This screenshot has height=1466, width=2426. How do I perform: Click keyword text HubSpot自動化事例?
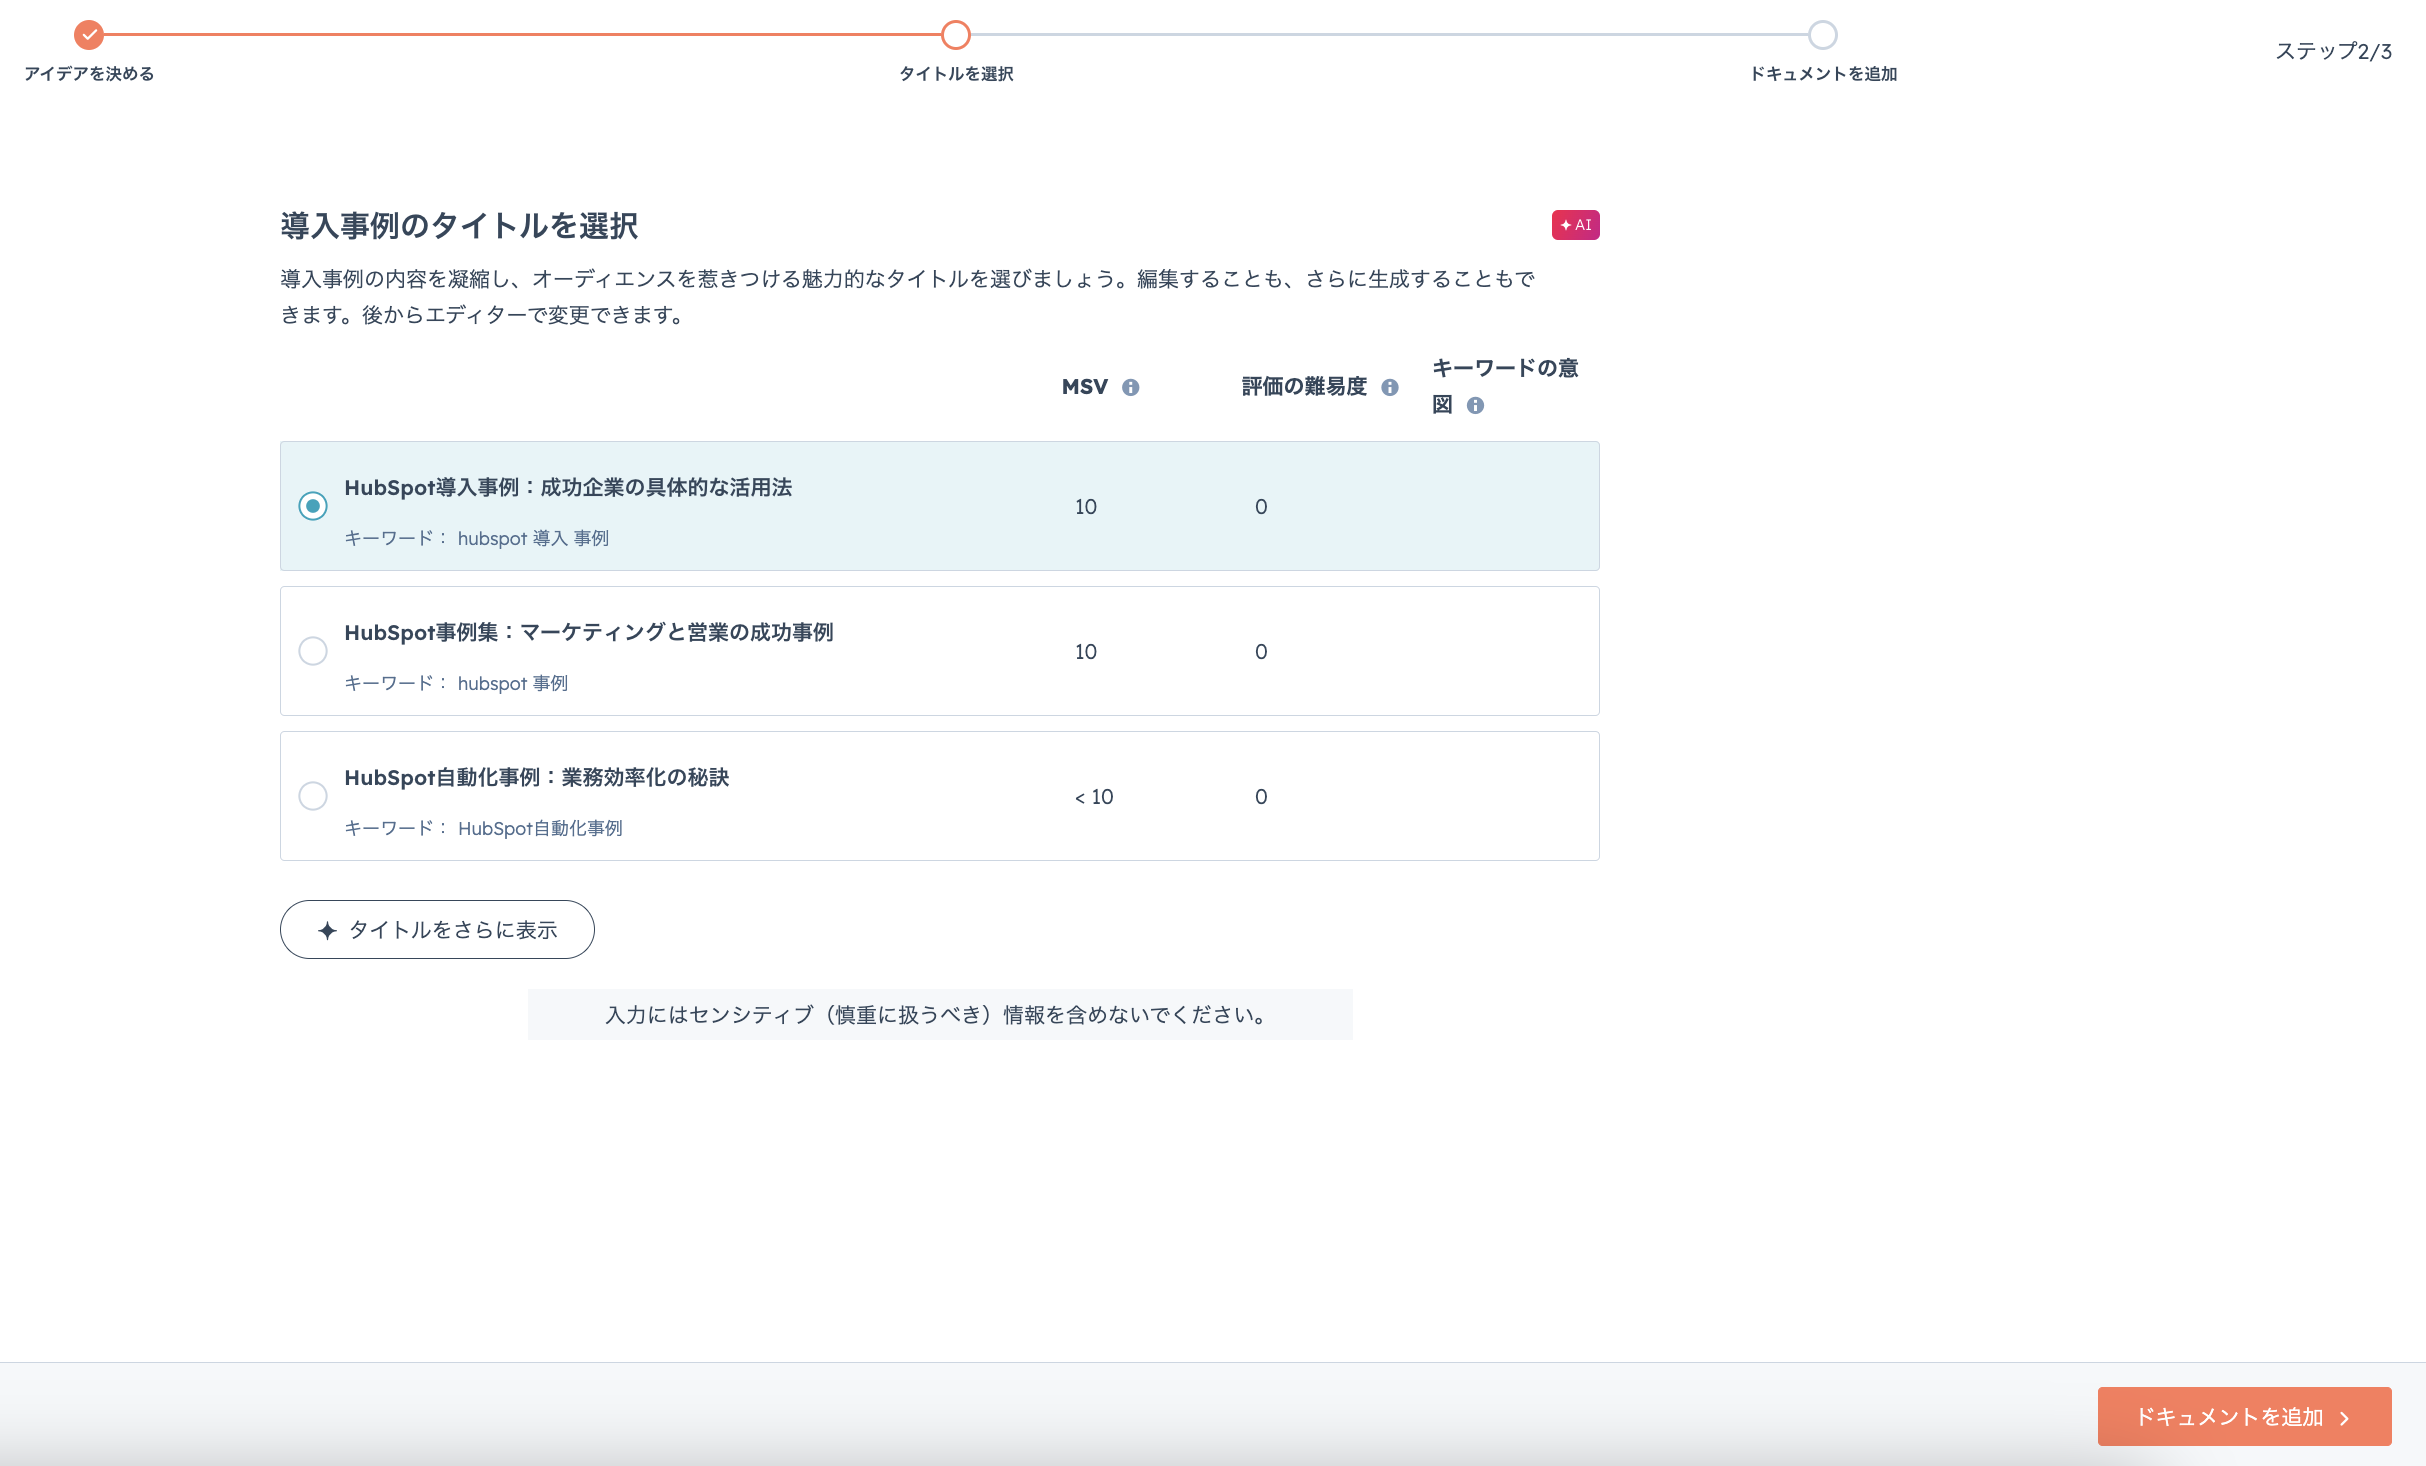(x=540, y=828)
